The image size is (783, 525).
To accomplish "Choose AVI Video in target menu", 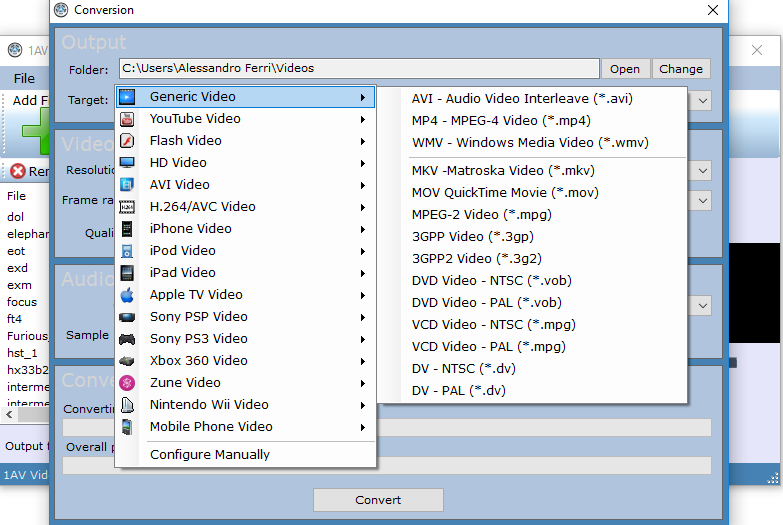I will 245,185.
